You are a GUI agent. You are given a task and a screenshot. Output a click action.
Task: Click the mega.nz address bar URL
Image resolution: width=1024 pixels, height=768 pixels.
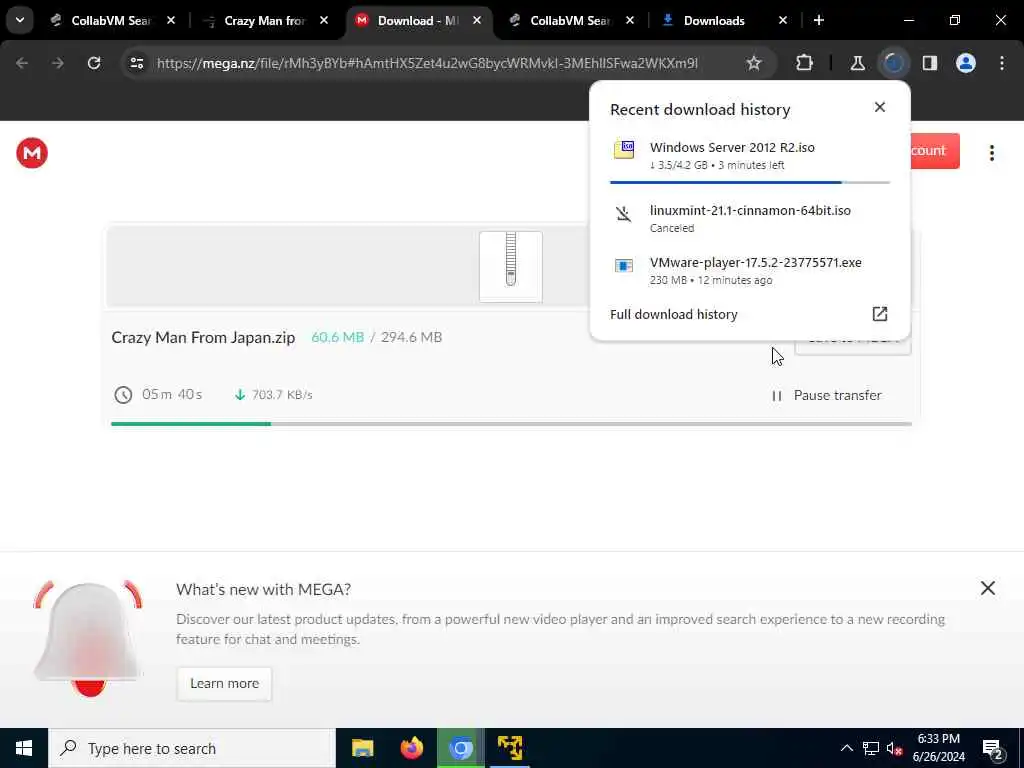pos(427,63)
